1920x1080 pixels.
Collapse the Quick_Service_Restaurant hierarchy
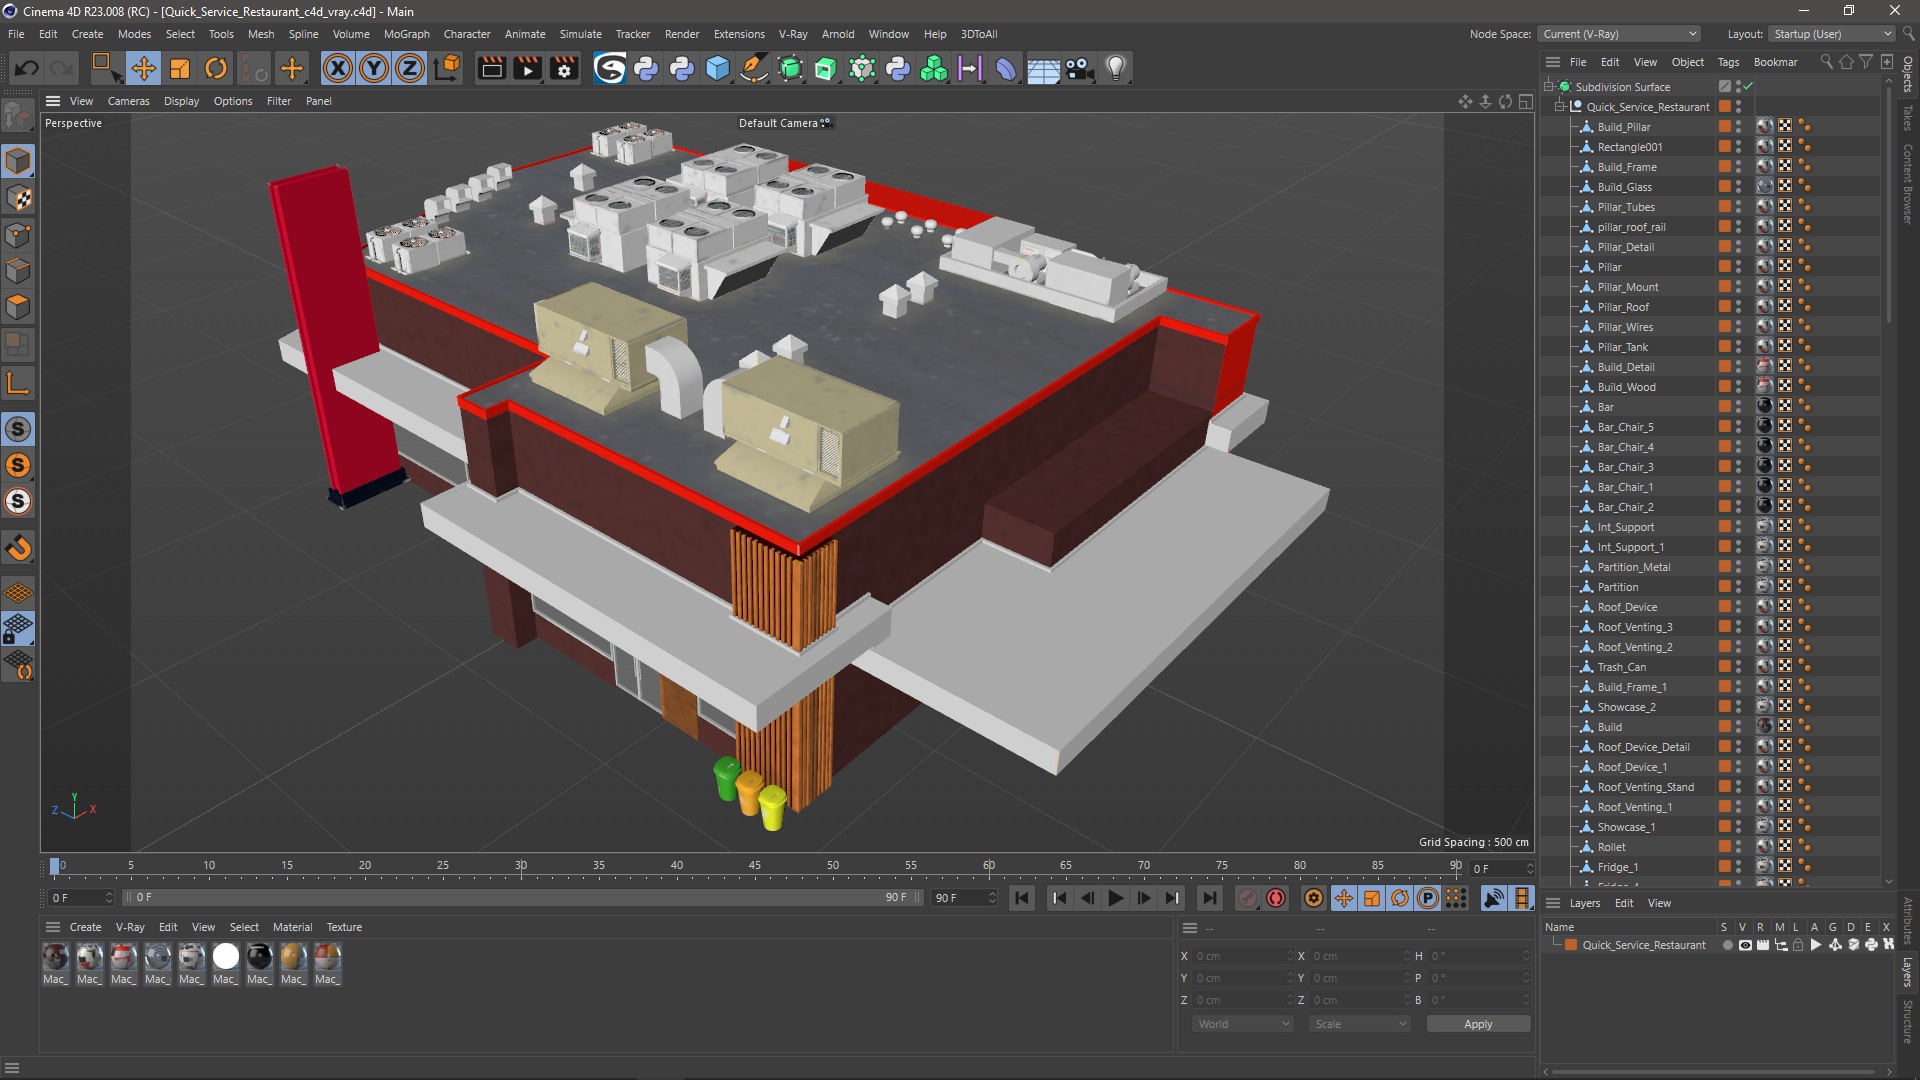coord(1560,107)
